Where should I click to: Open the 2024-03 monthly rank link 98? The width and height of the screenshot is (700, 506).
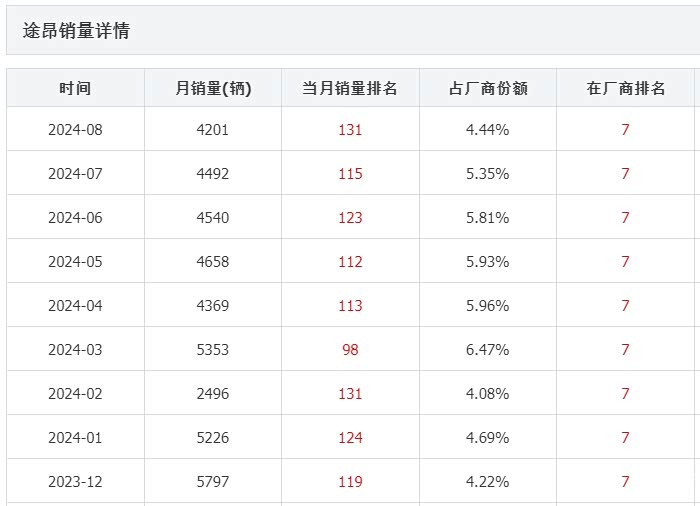(x=350, y=350)
